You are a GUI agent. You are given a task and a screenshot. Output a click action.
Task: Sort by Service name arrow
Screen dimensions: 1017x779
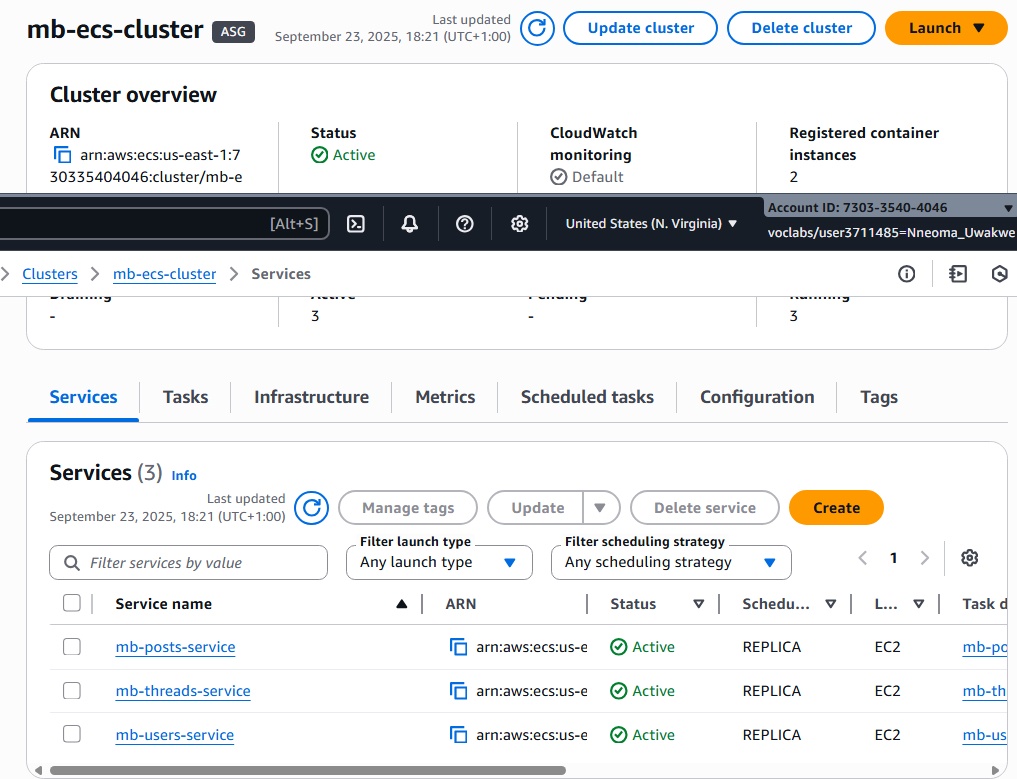tap(401, 604)
